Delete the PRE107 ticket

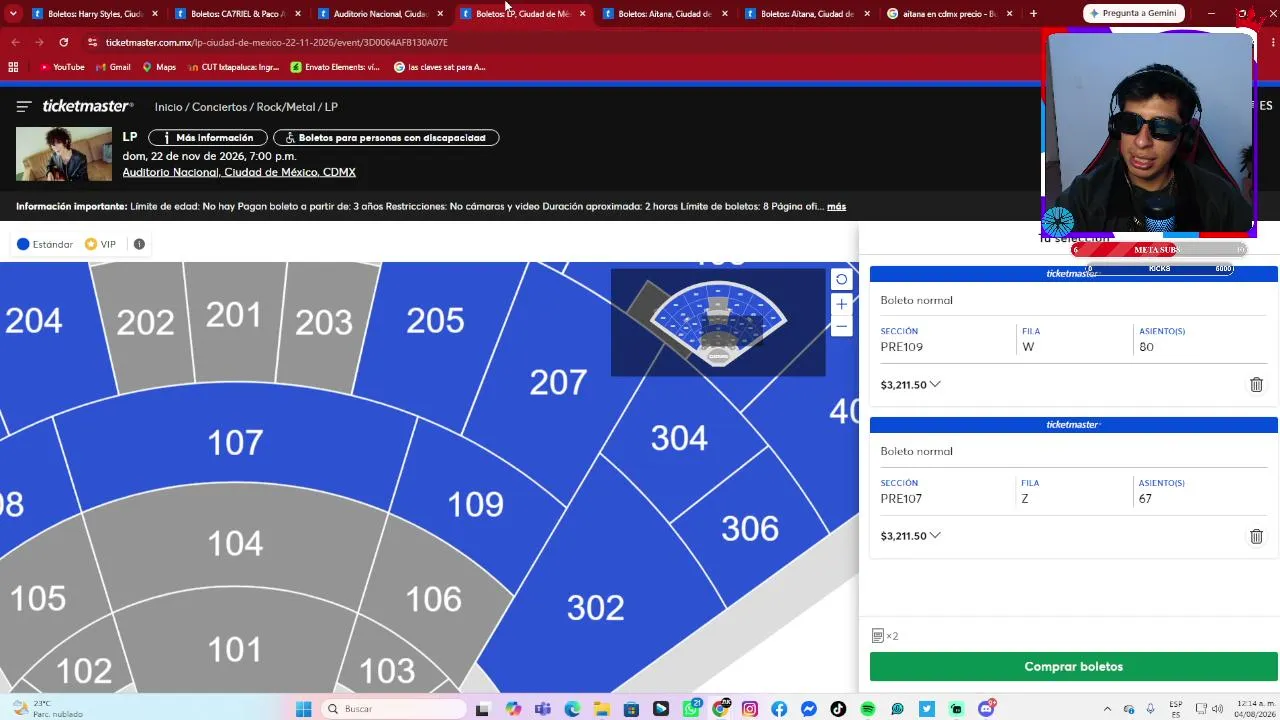[x=1256, y=536]
